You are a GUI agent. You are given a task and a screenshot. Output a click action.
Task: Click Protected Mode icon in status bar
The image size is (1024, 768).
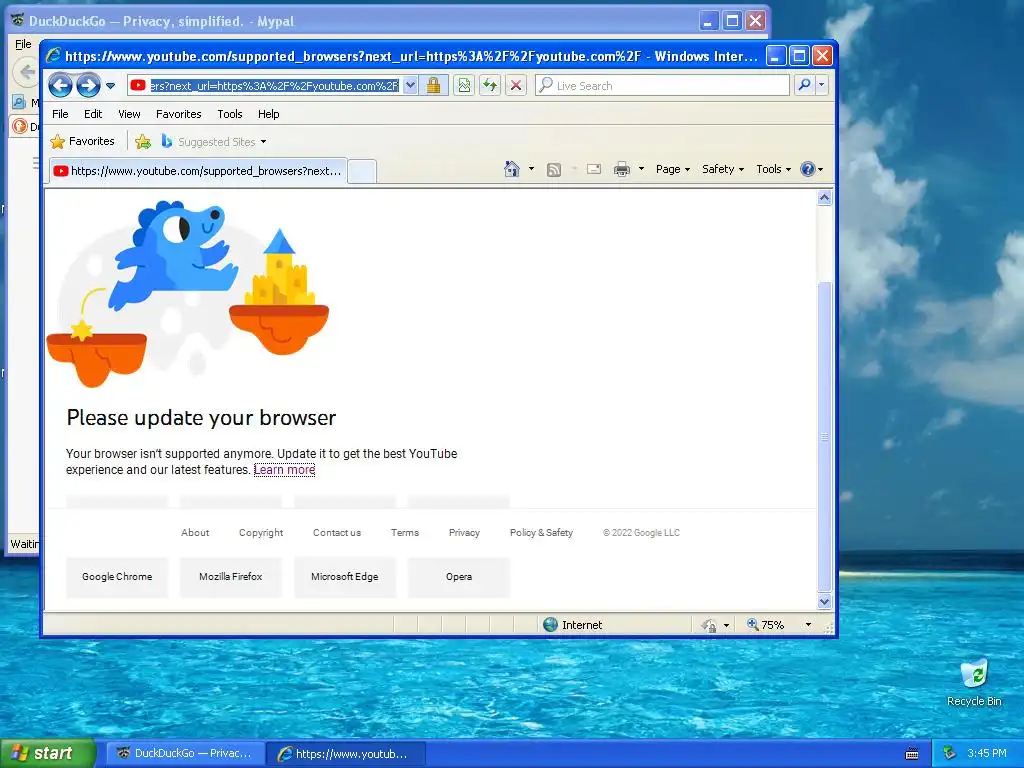click(x=709, y=626)
